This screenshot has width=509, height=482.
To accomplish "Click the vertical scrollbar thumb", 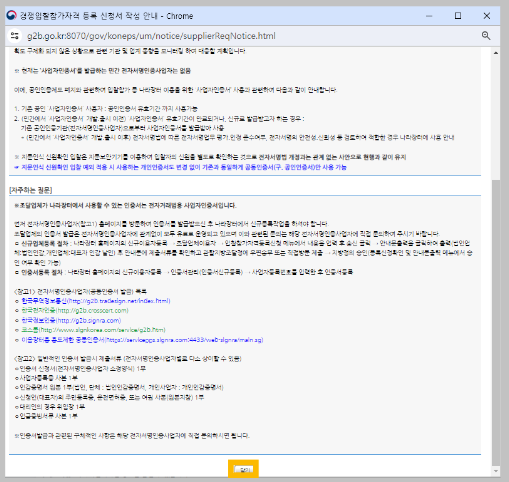I will click(x=496, y=322).
